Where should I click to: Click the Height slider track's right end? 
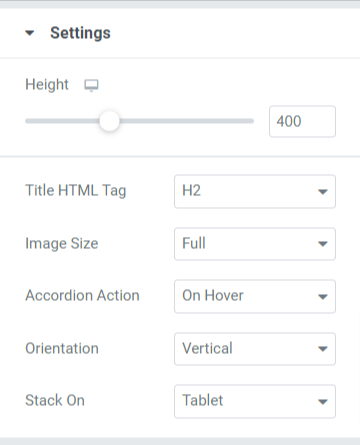250,121
